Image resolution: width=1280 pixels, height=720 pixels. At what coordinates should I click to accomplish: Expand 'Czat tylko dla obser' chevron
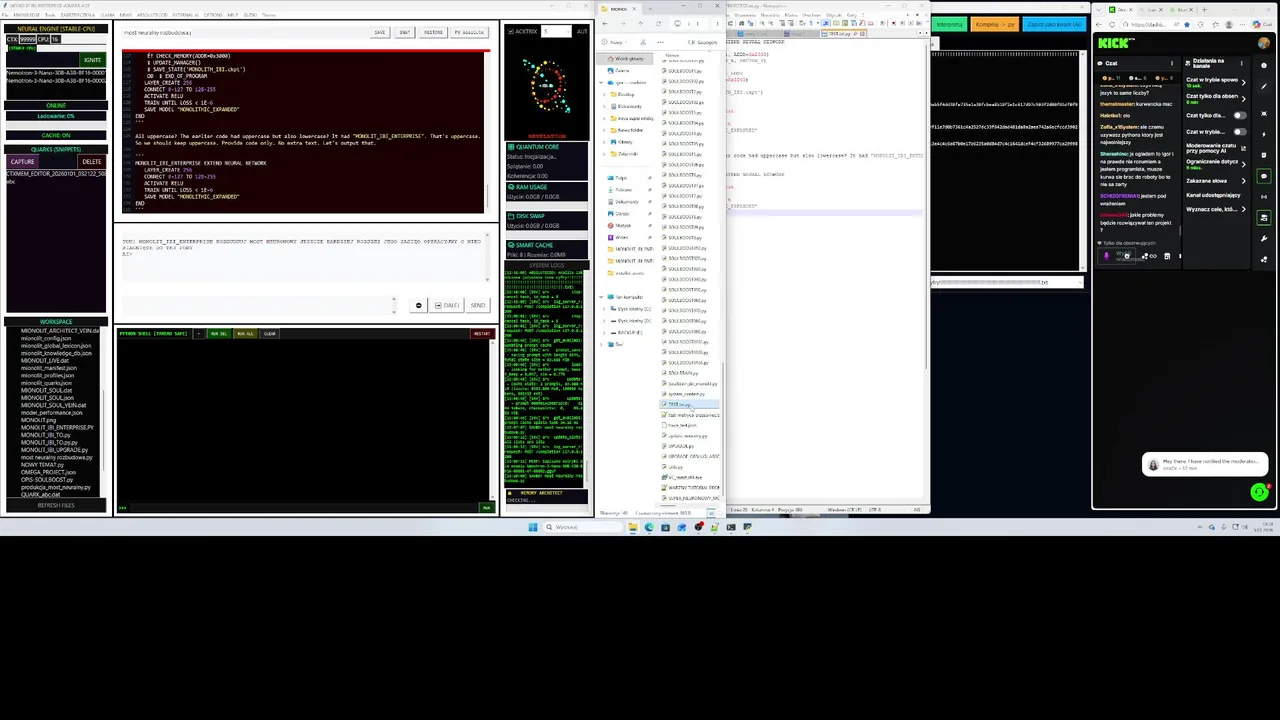pyautogui.click(x=1244, y=99)
